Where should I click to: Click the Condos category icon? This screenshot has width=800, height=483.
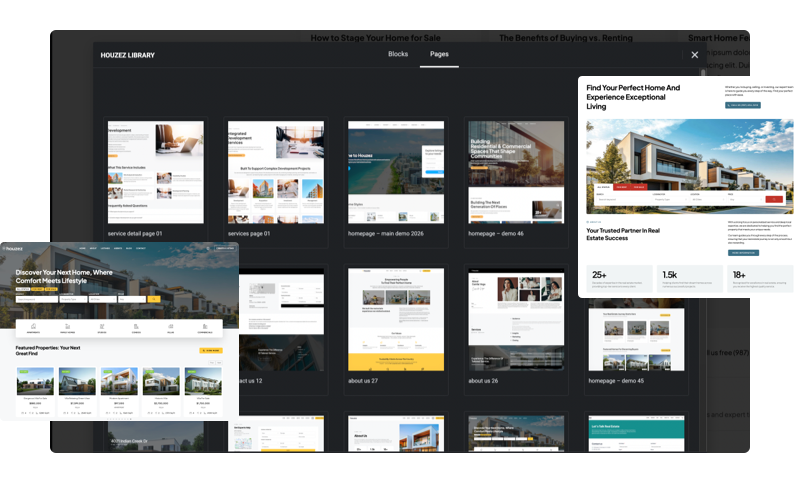tap(136, 327)
